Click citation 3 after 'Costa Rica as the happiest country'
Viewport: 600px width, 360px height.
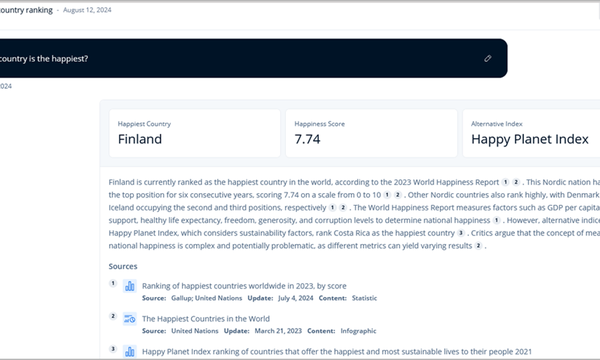point(461,233)
